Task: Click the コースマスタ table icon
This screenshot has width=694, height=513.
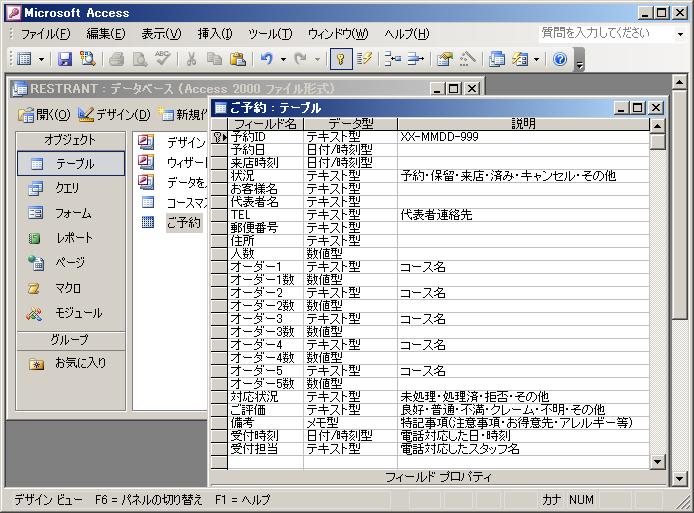Action: tap(147, 202)
